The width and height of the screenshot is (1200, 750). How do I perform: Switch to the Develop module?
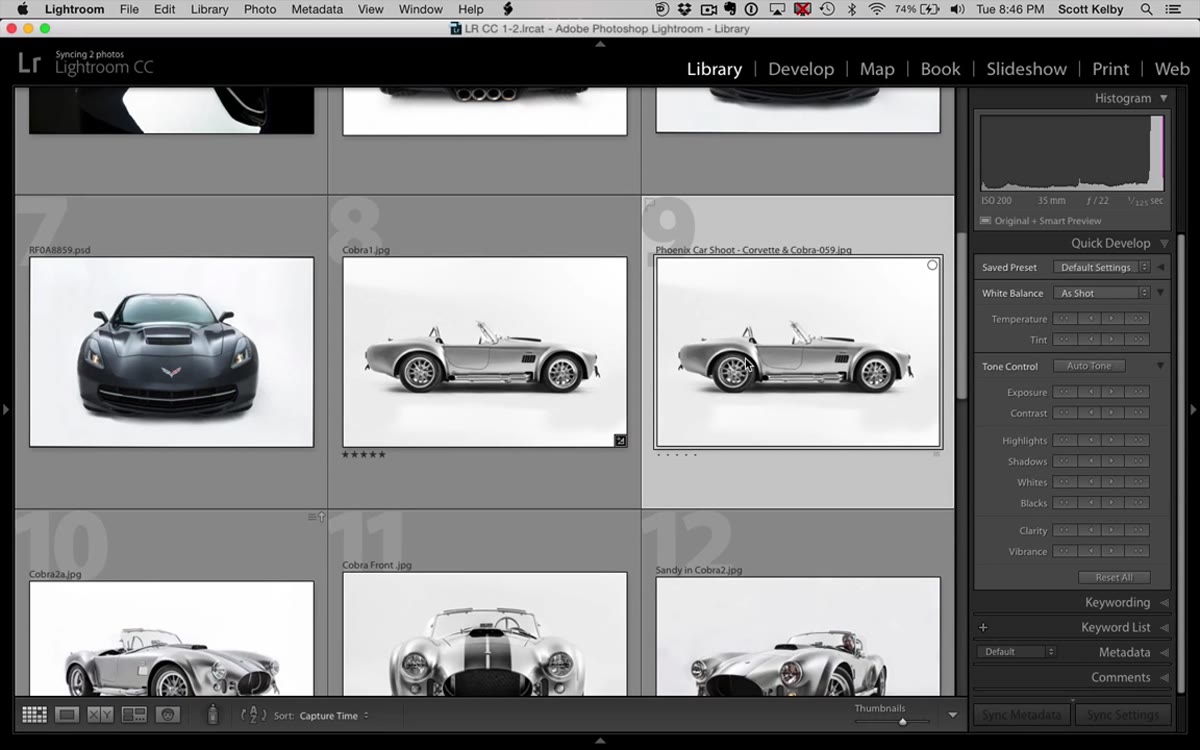tap(801, 69)
